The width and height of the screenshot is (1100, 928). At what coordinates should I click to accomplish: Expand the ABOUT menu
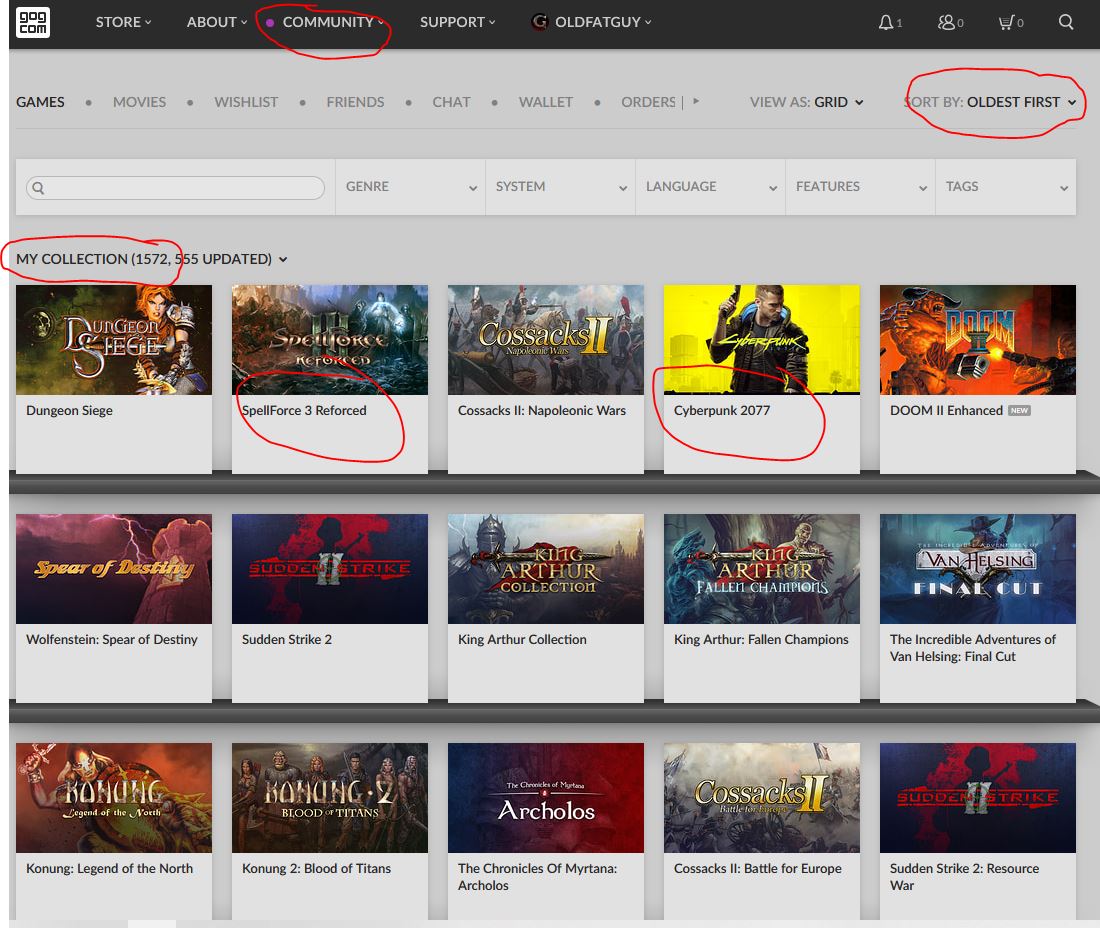pyautogui.click(x=217, y=22)
